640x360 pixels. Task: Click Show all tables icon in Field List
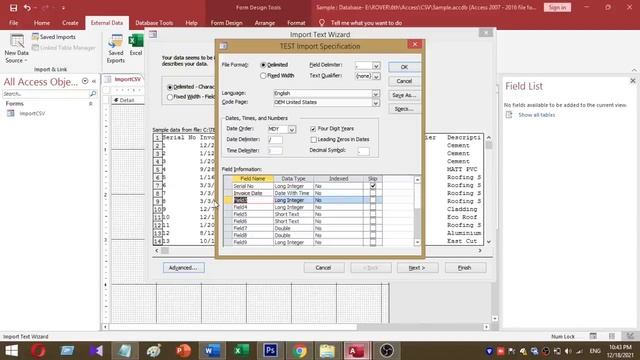coord(509,115)
